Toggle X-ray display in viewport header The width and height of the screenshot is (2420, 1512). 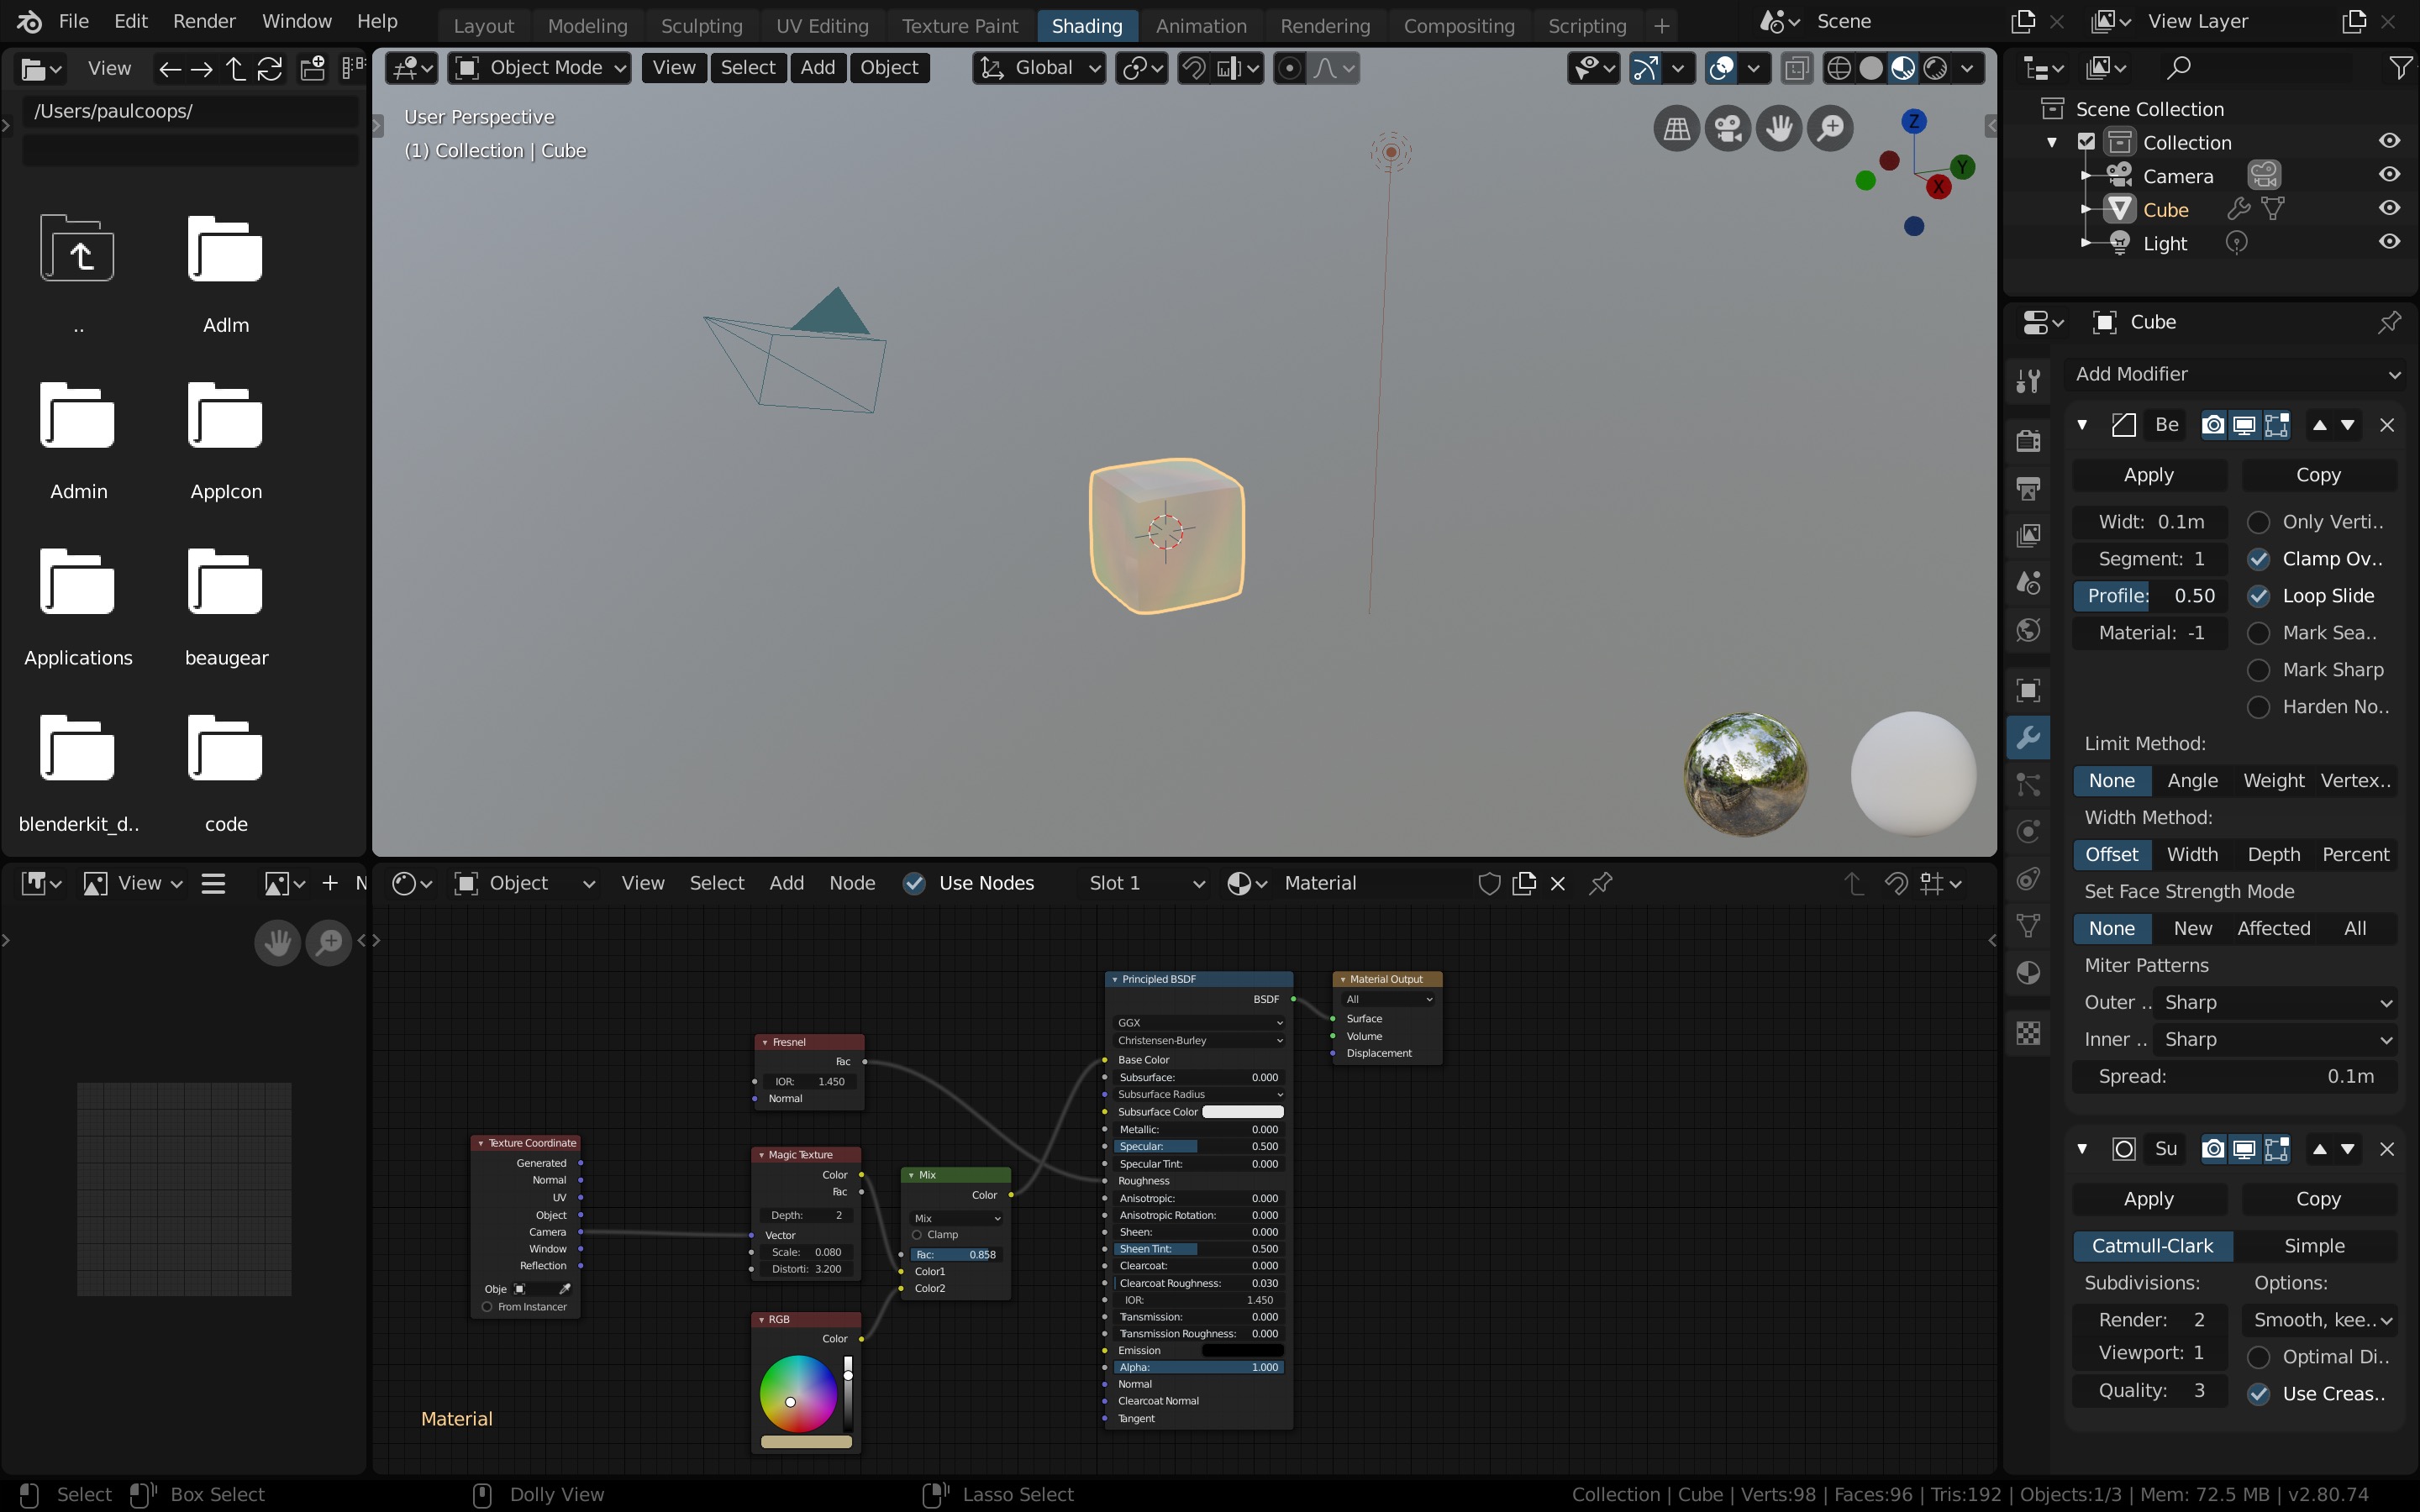coord(1796,68)
